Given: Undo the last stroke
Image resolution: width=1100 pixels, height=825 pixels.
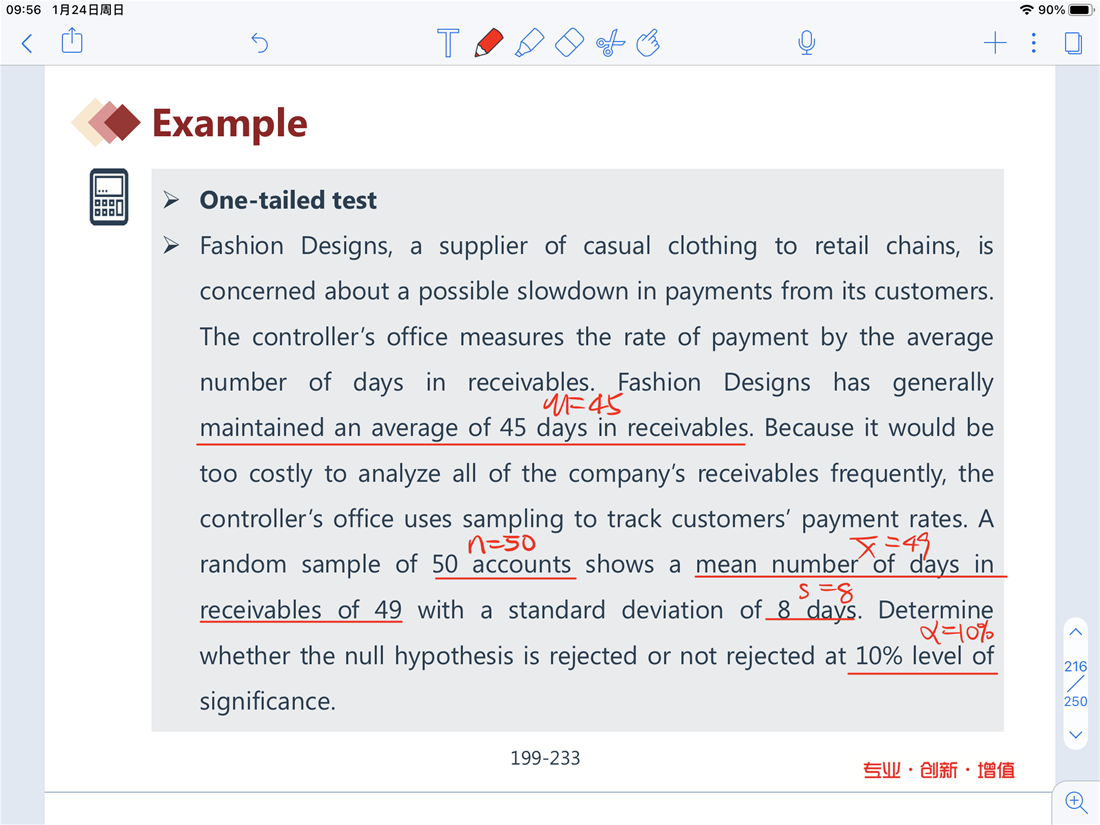Looking at the screenshot, I should (x=260, y=43).
